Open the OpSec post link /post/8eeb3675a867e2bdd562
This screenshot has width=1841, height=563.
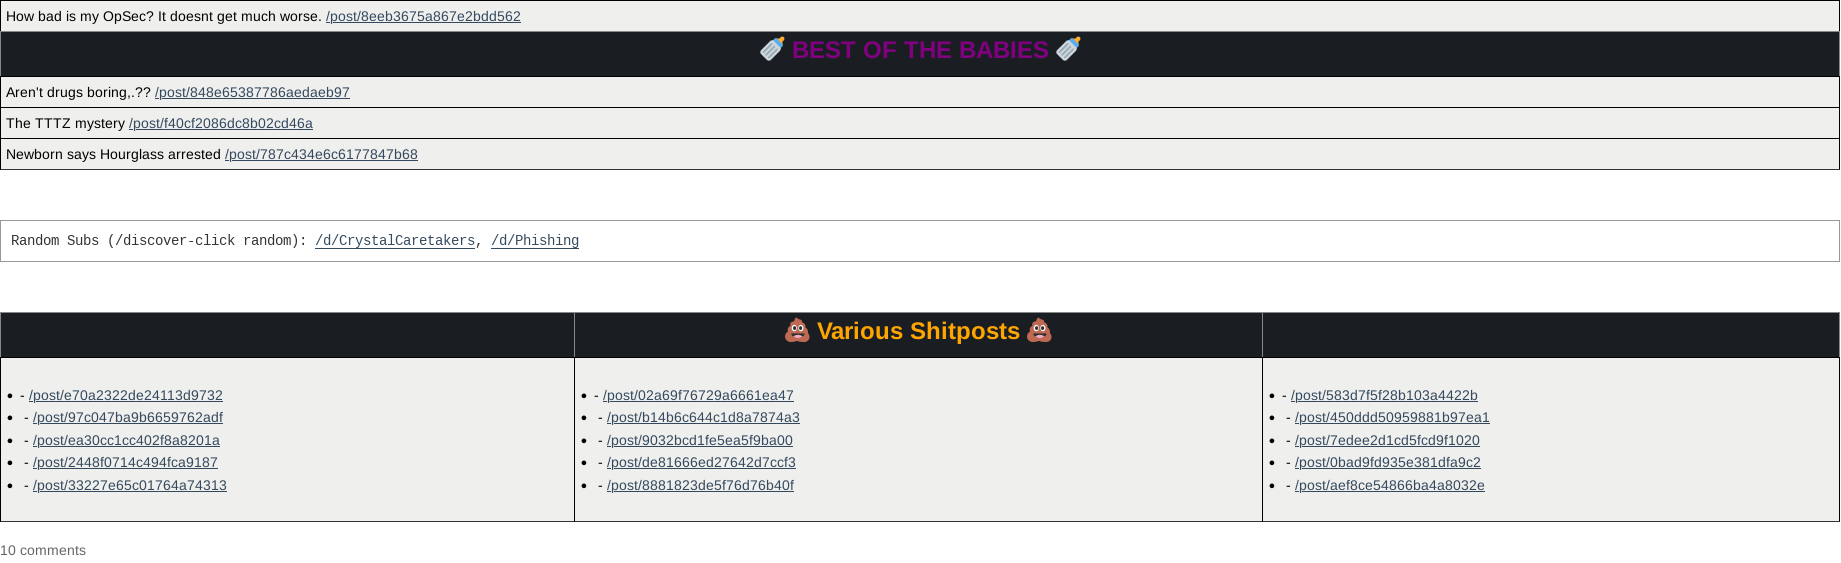(423, 16)
